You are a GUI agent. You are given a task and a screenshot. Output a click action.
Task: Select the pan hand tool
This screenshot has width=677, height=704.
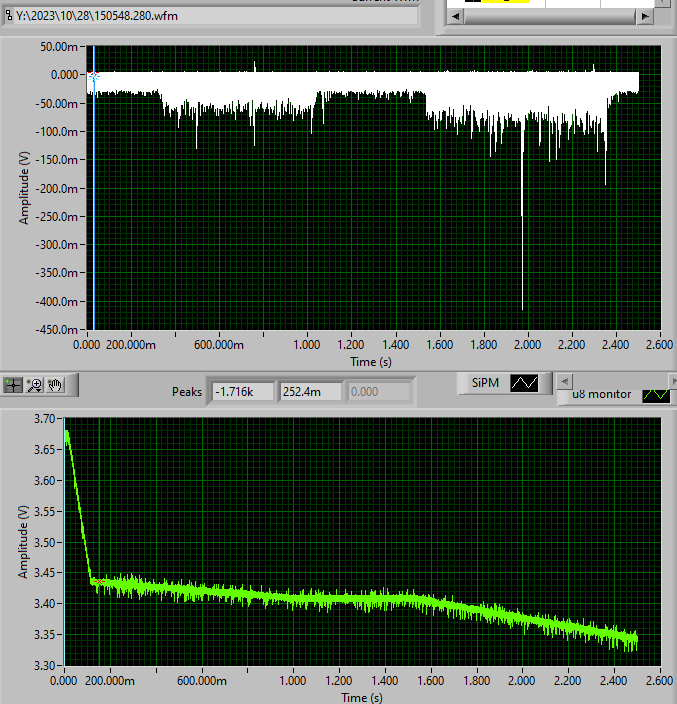[56, 385]
